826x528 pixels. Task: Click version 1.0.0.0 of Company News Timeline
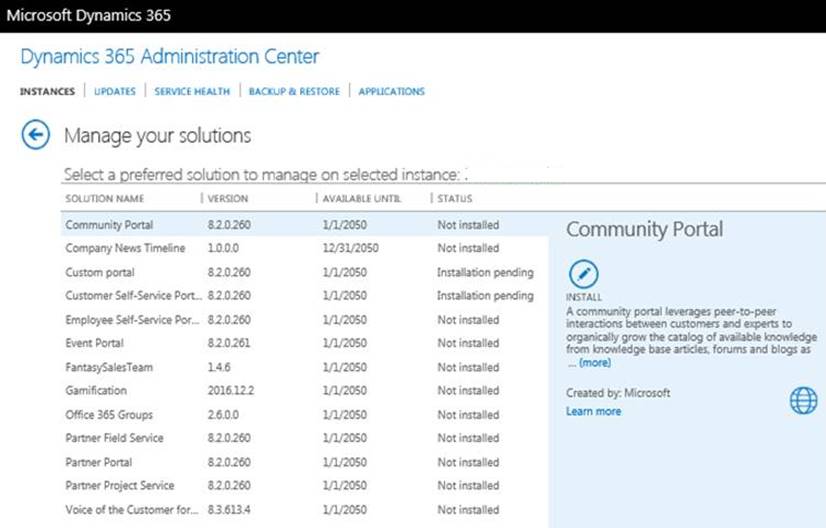click(223, 248)
